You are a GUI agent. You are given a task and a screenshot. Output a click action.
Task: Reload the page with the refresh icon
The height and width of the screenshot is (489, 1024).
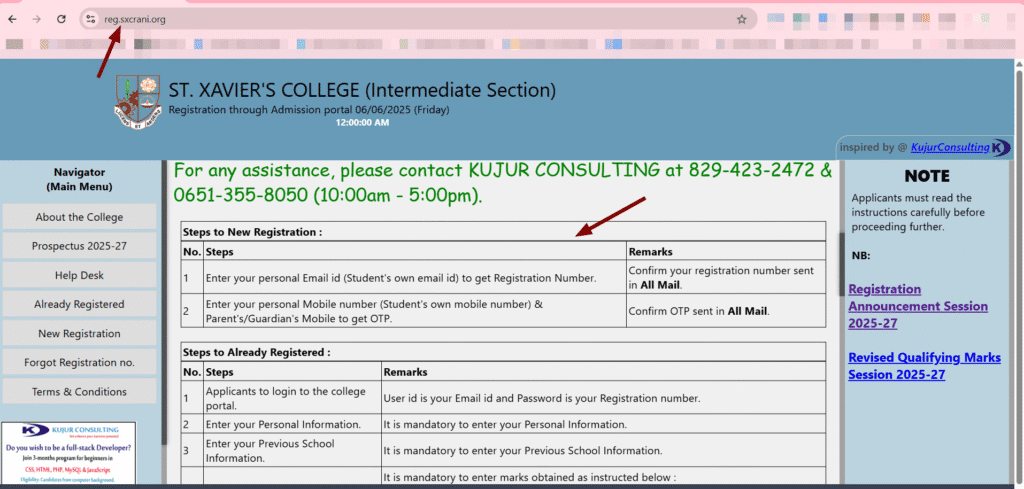tap(61, 20)
